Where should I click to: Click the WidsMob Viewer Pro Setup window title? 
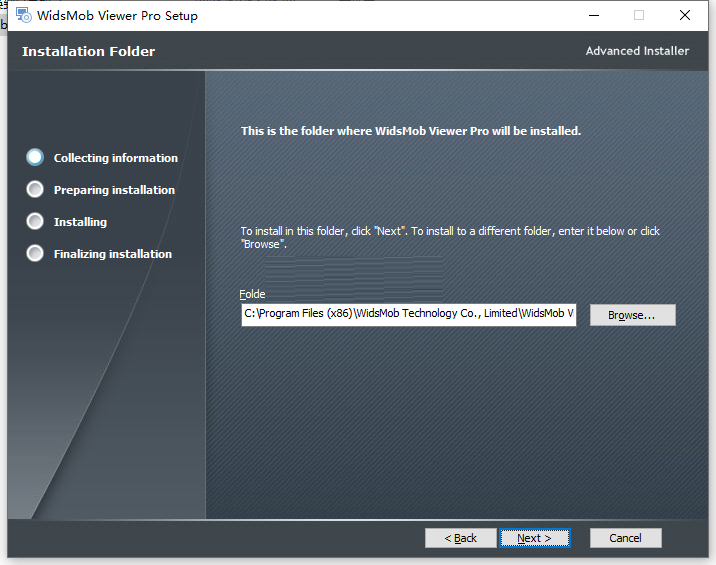pos(117,16)
